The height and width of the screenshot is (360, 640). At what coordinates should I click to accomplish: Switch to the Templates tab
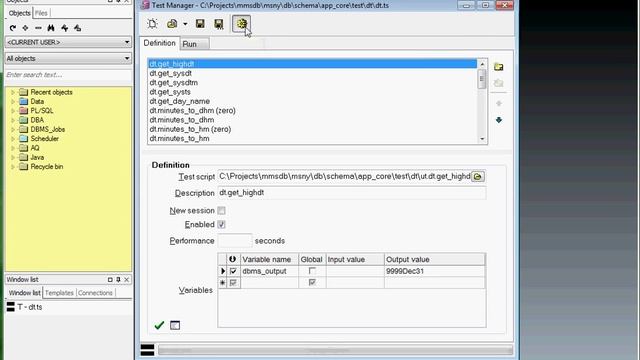pyautogui.click(x=59, y=293)
